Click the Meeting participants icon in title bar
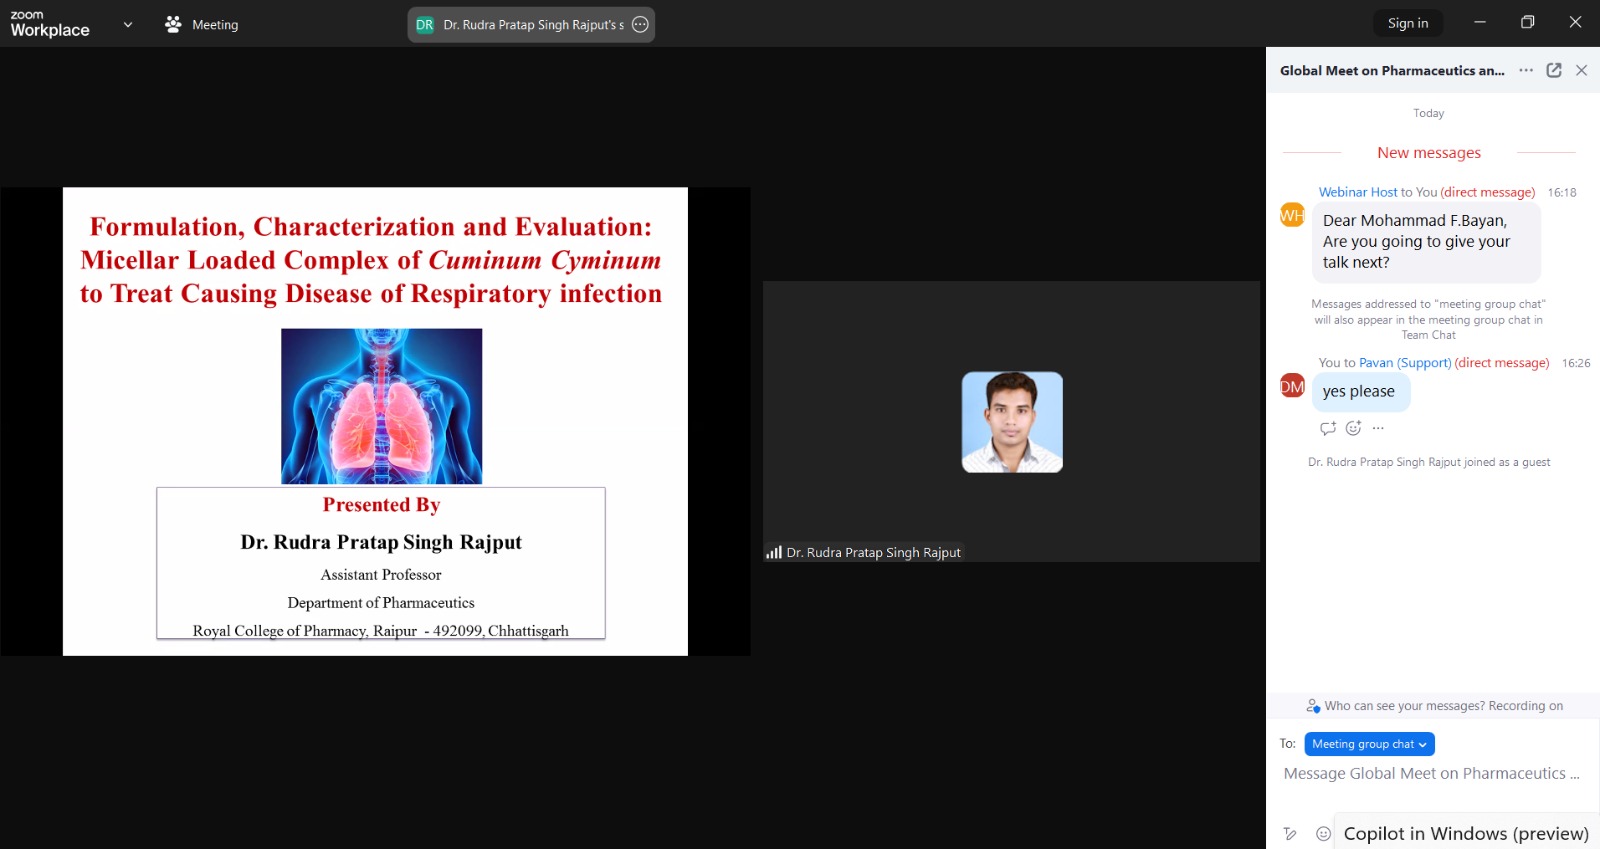The width and height of the screenshot is (1600, 849). 173,24
